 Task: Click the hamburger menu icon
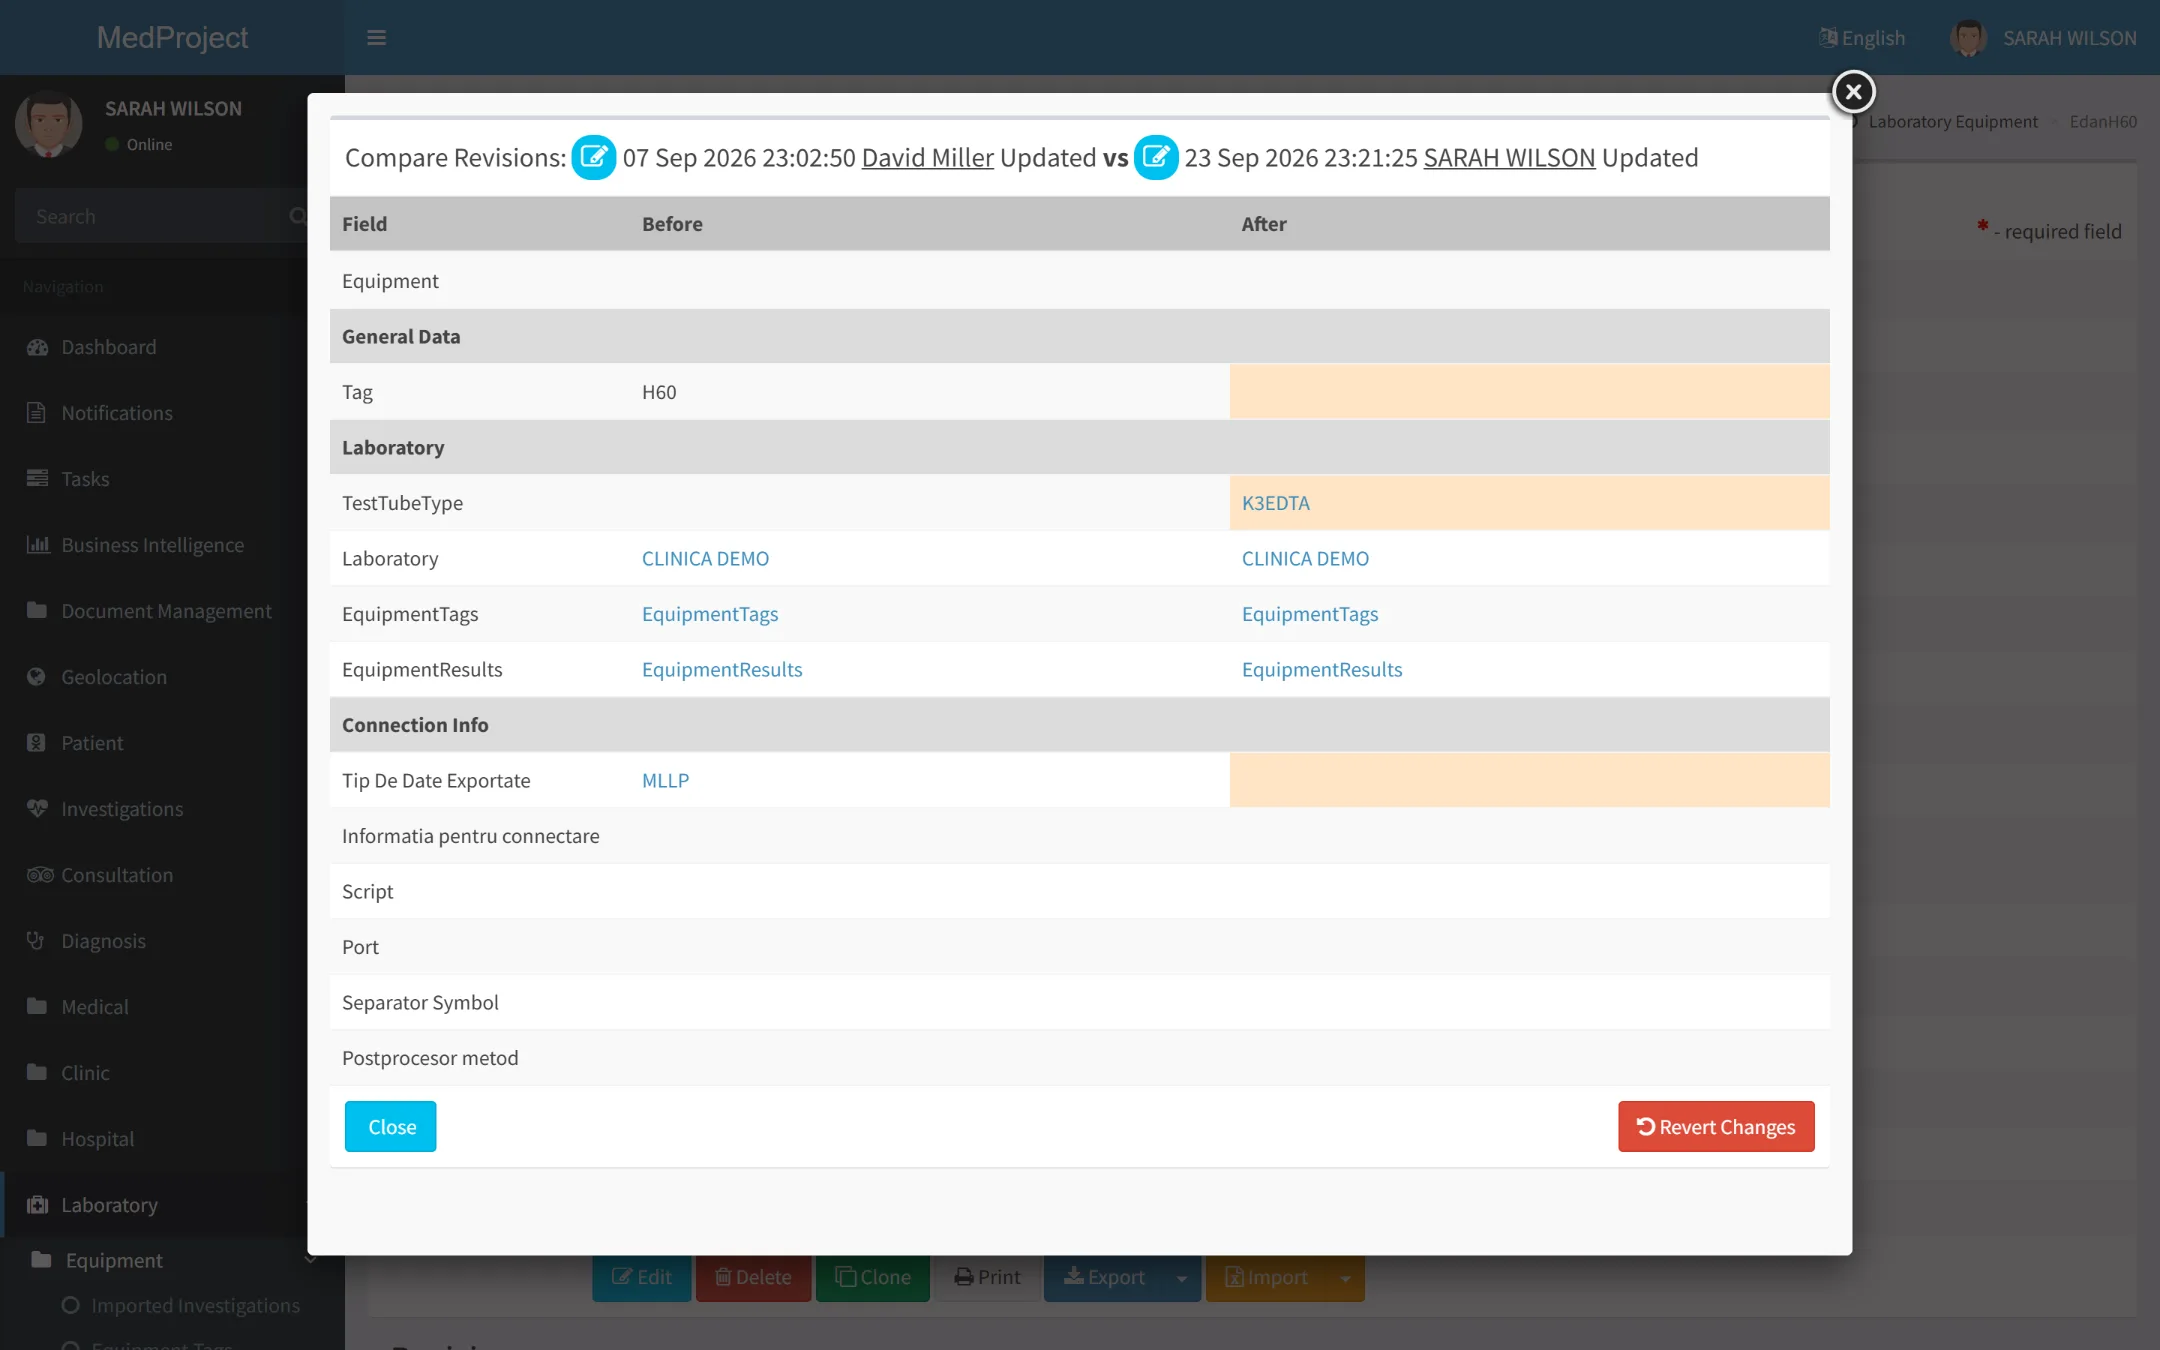376,38
